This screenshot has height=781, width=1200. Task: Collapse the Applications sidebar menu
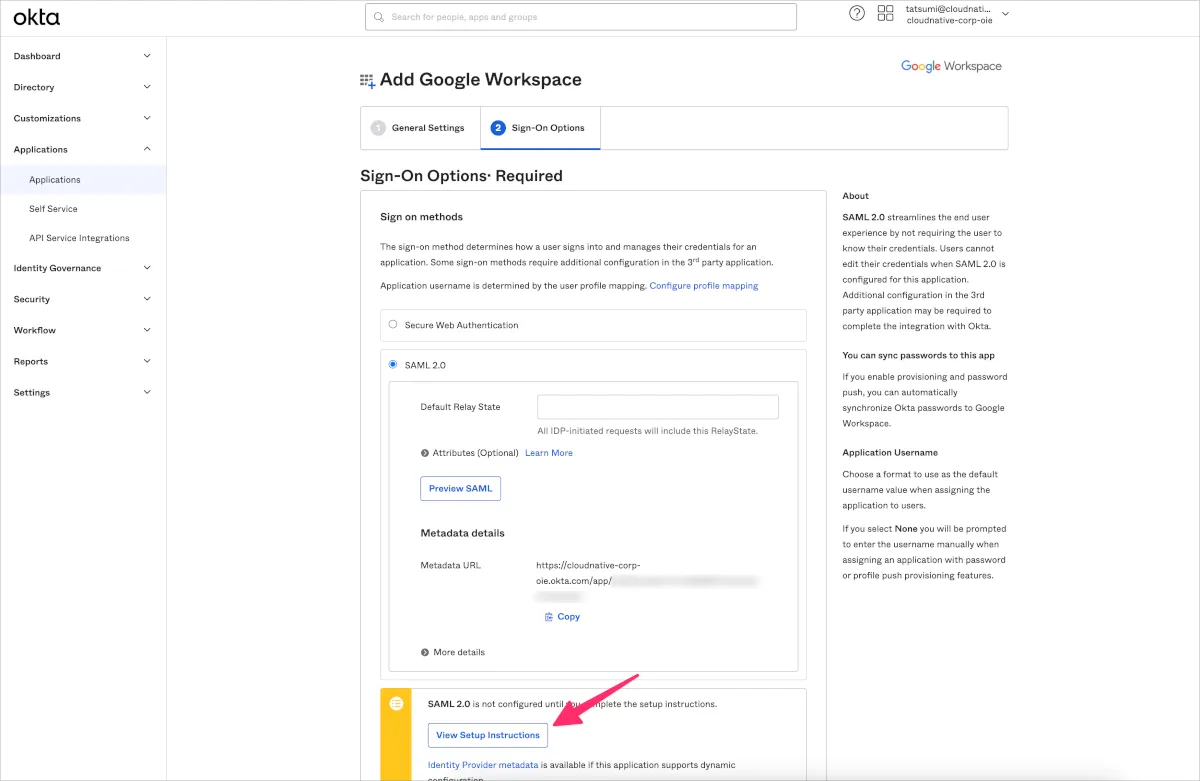point(147,149)
